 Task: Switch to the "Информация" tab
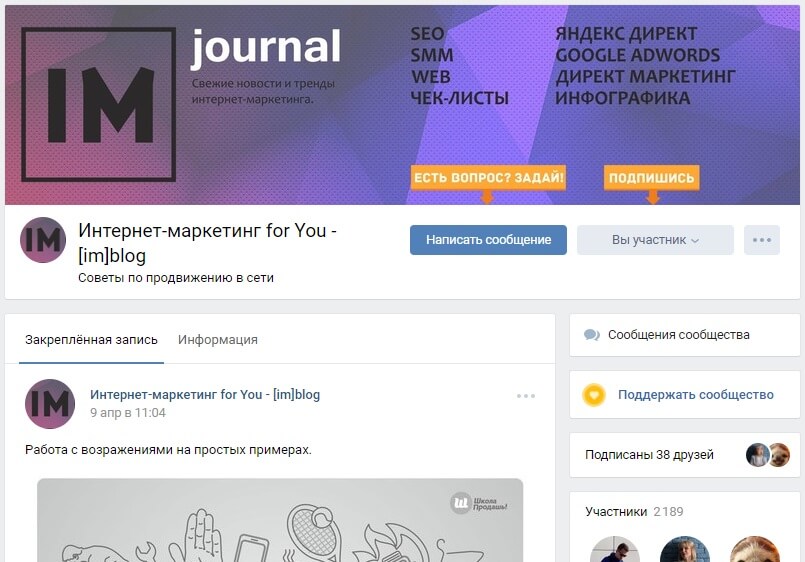(x=218, y=340)
